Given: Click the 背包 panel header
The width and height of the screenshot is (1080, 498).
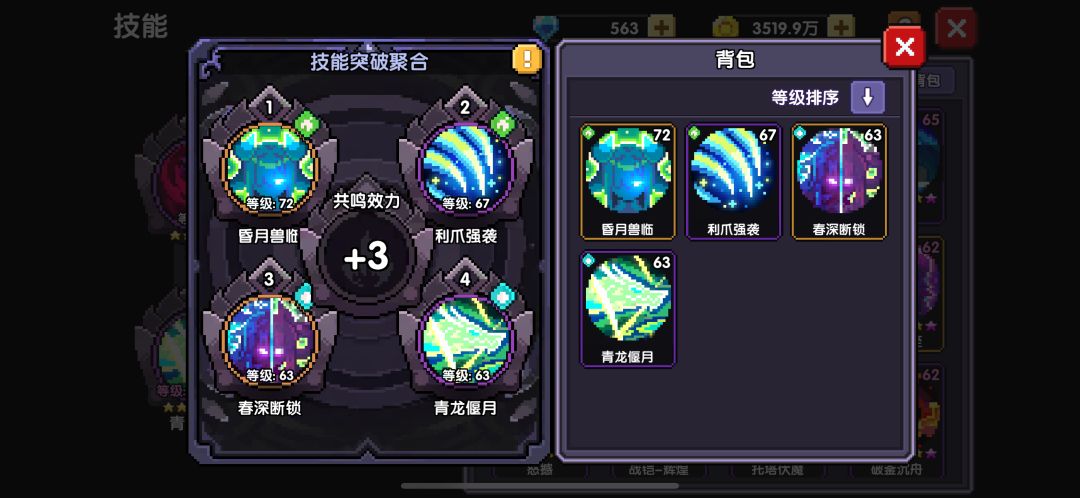Looking at the screenshot, I should coord(736,60).
